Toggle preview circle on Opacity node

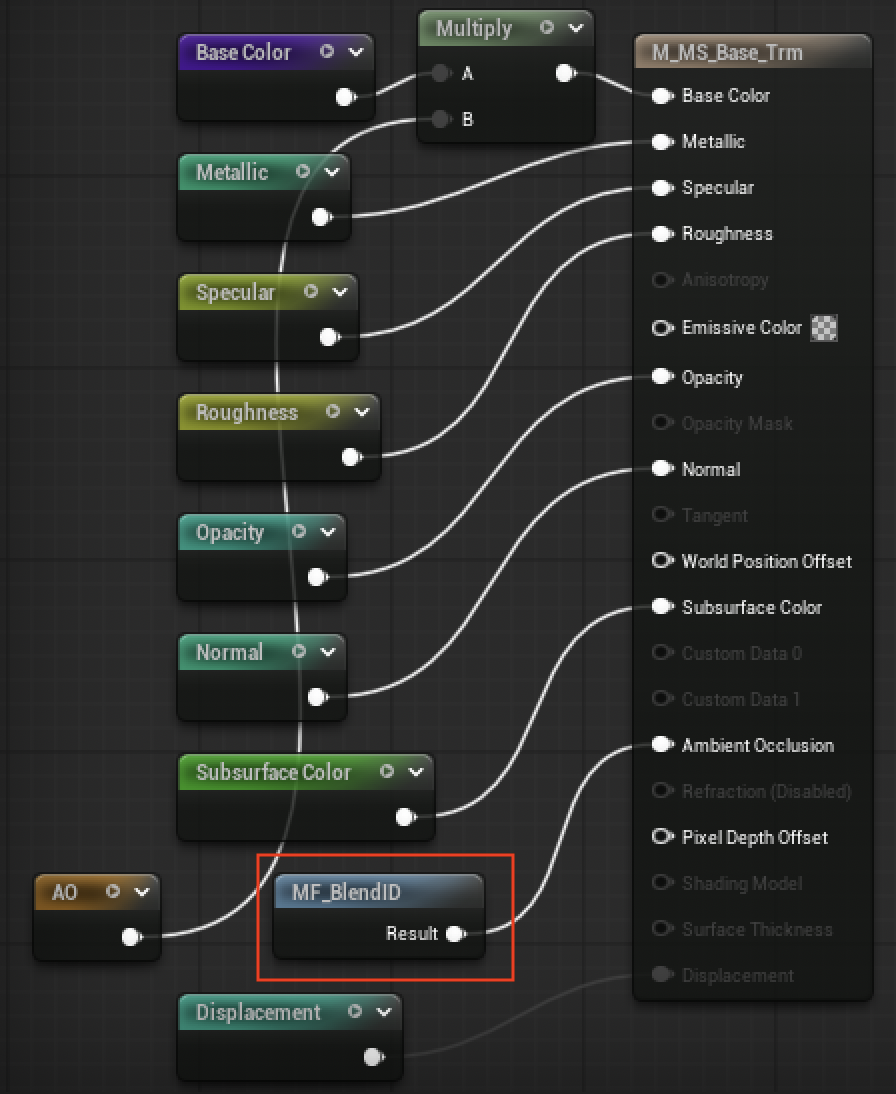coord(299,531)
